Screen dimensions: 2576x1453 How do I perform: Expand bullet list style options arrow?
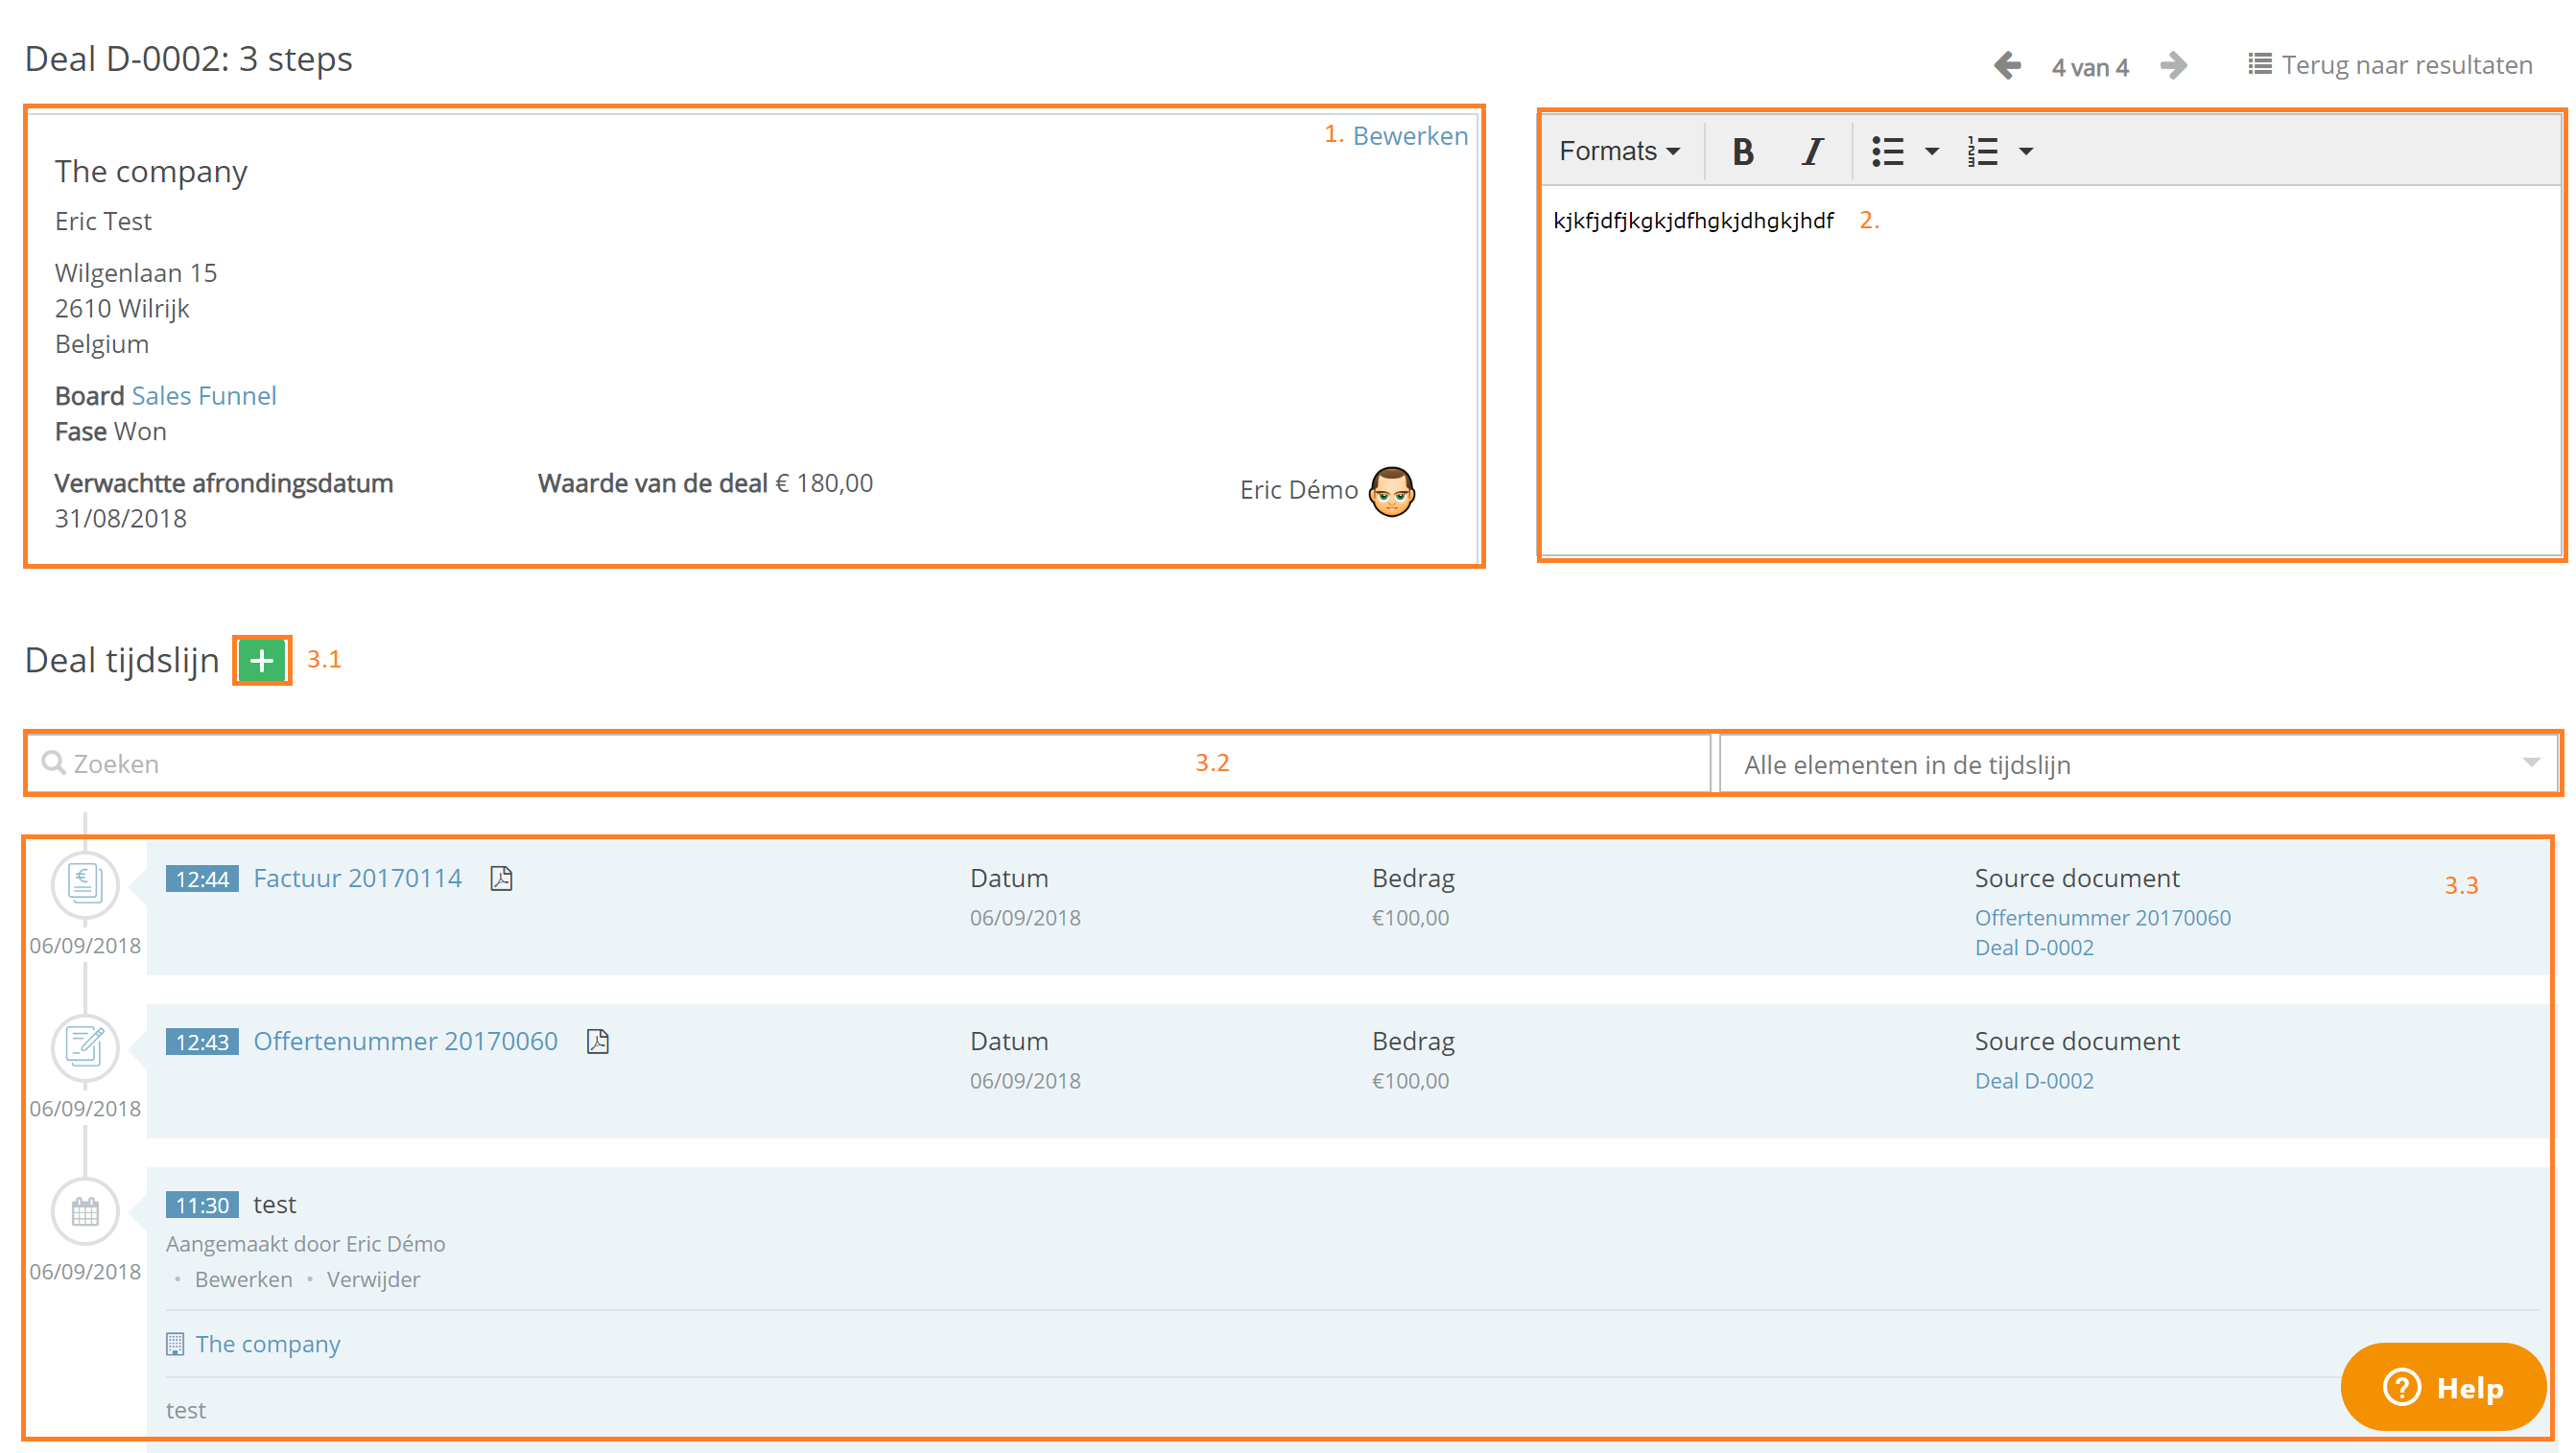[x=1932, y=151]
